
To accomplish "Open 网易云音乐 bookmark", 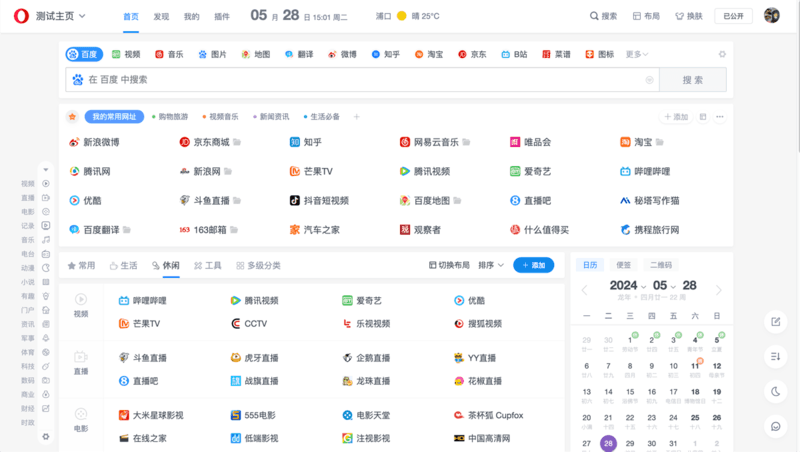I will [430, 142].
